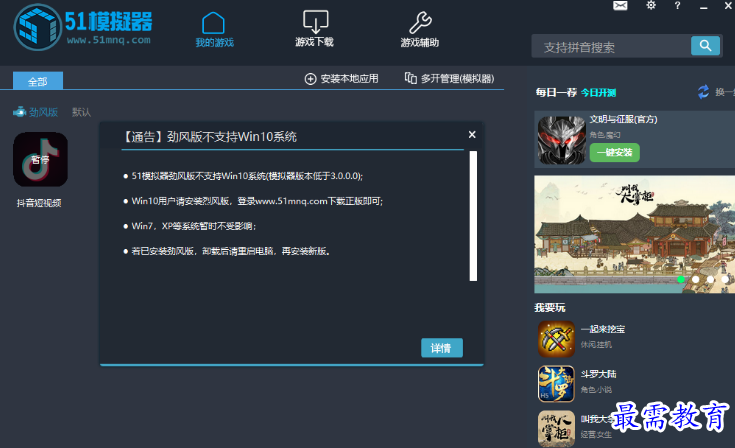Select the second carousel dot
Image resolution: width=735 pixels, height=448 pixels.
(x=696, y=279)
